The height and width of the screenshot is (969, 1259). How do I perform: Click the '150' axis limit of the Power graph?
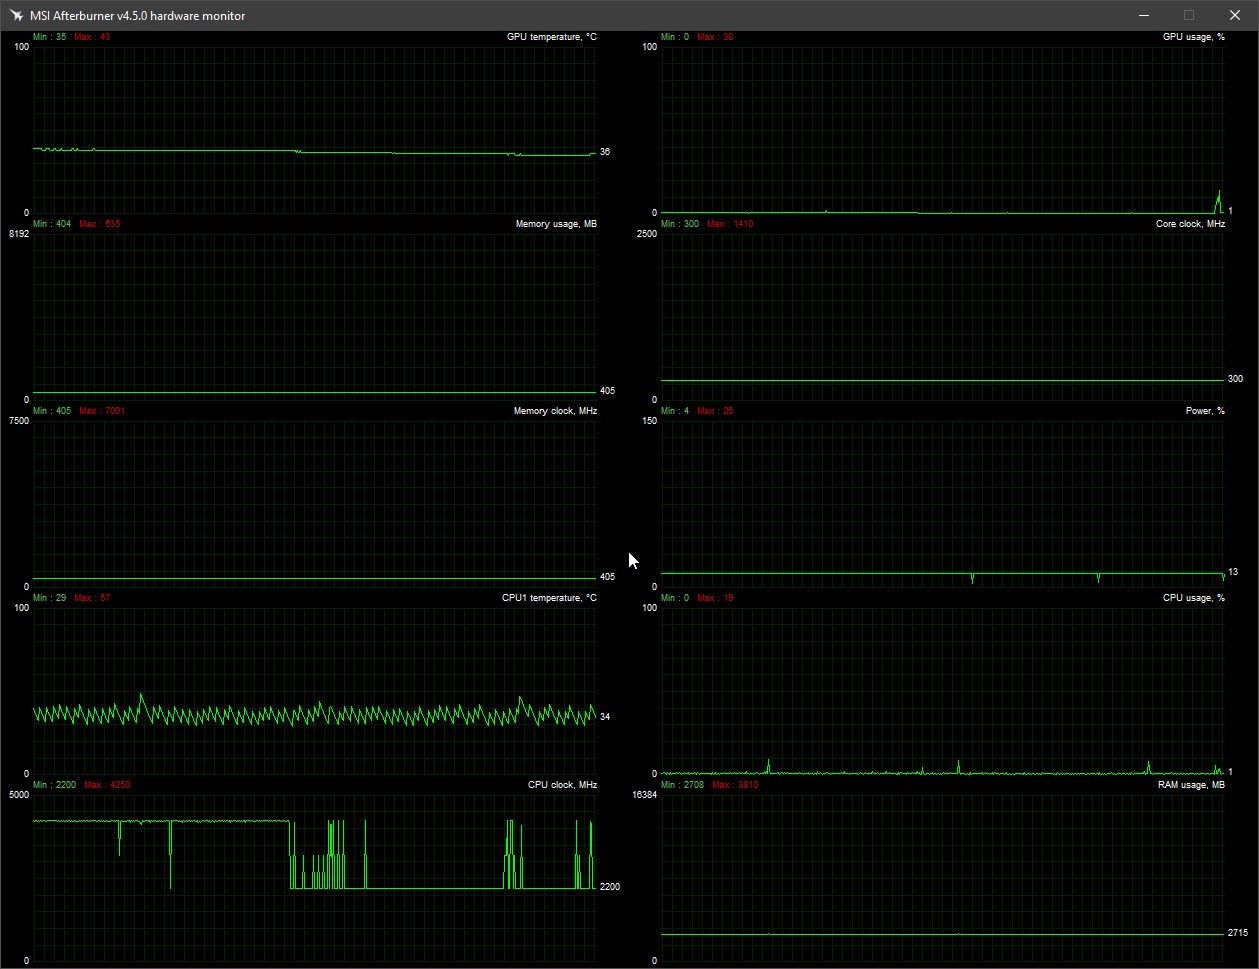(650, 420)
